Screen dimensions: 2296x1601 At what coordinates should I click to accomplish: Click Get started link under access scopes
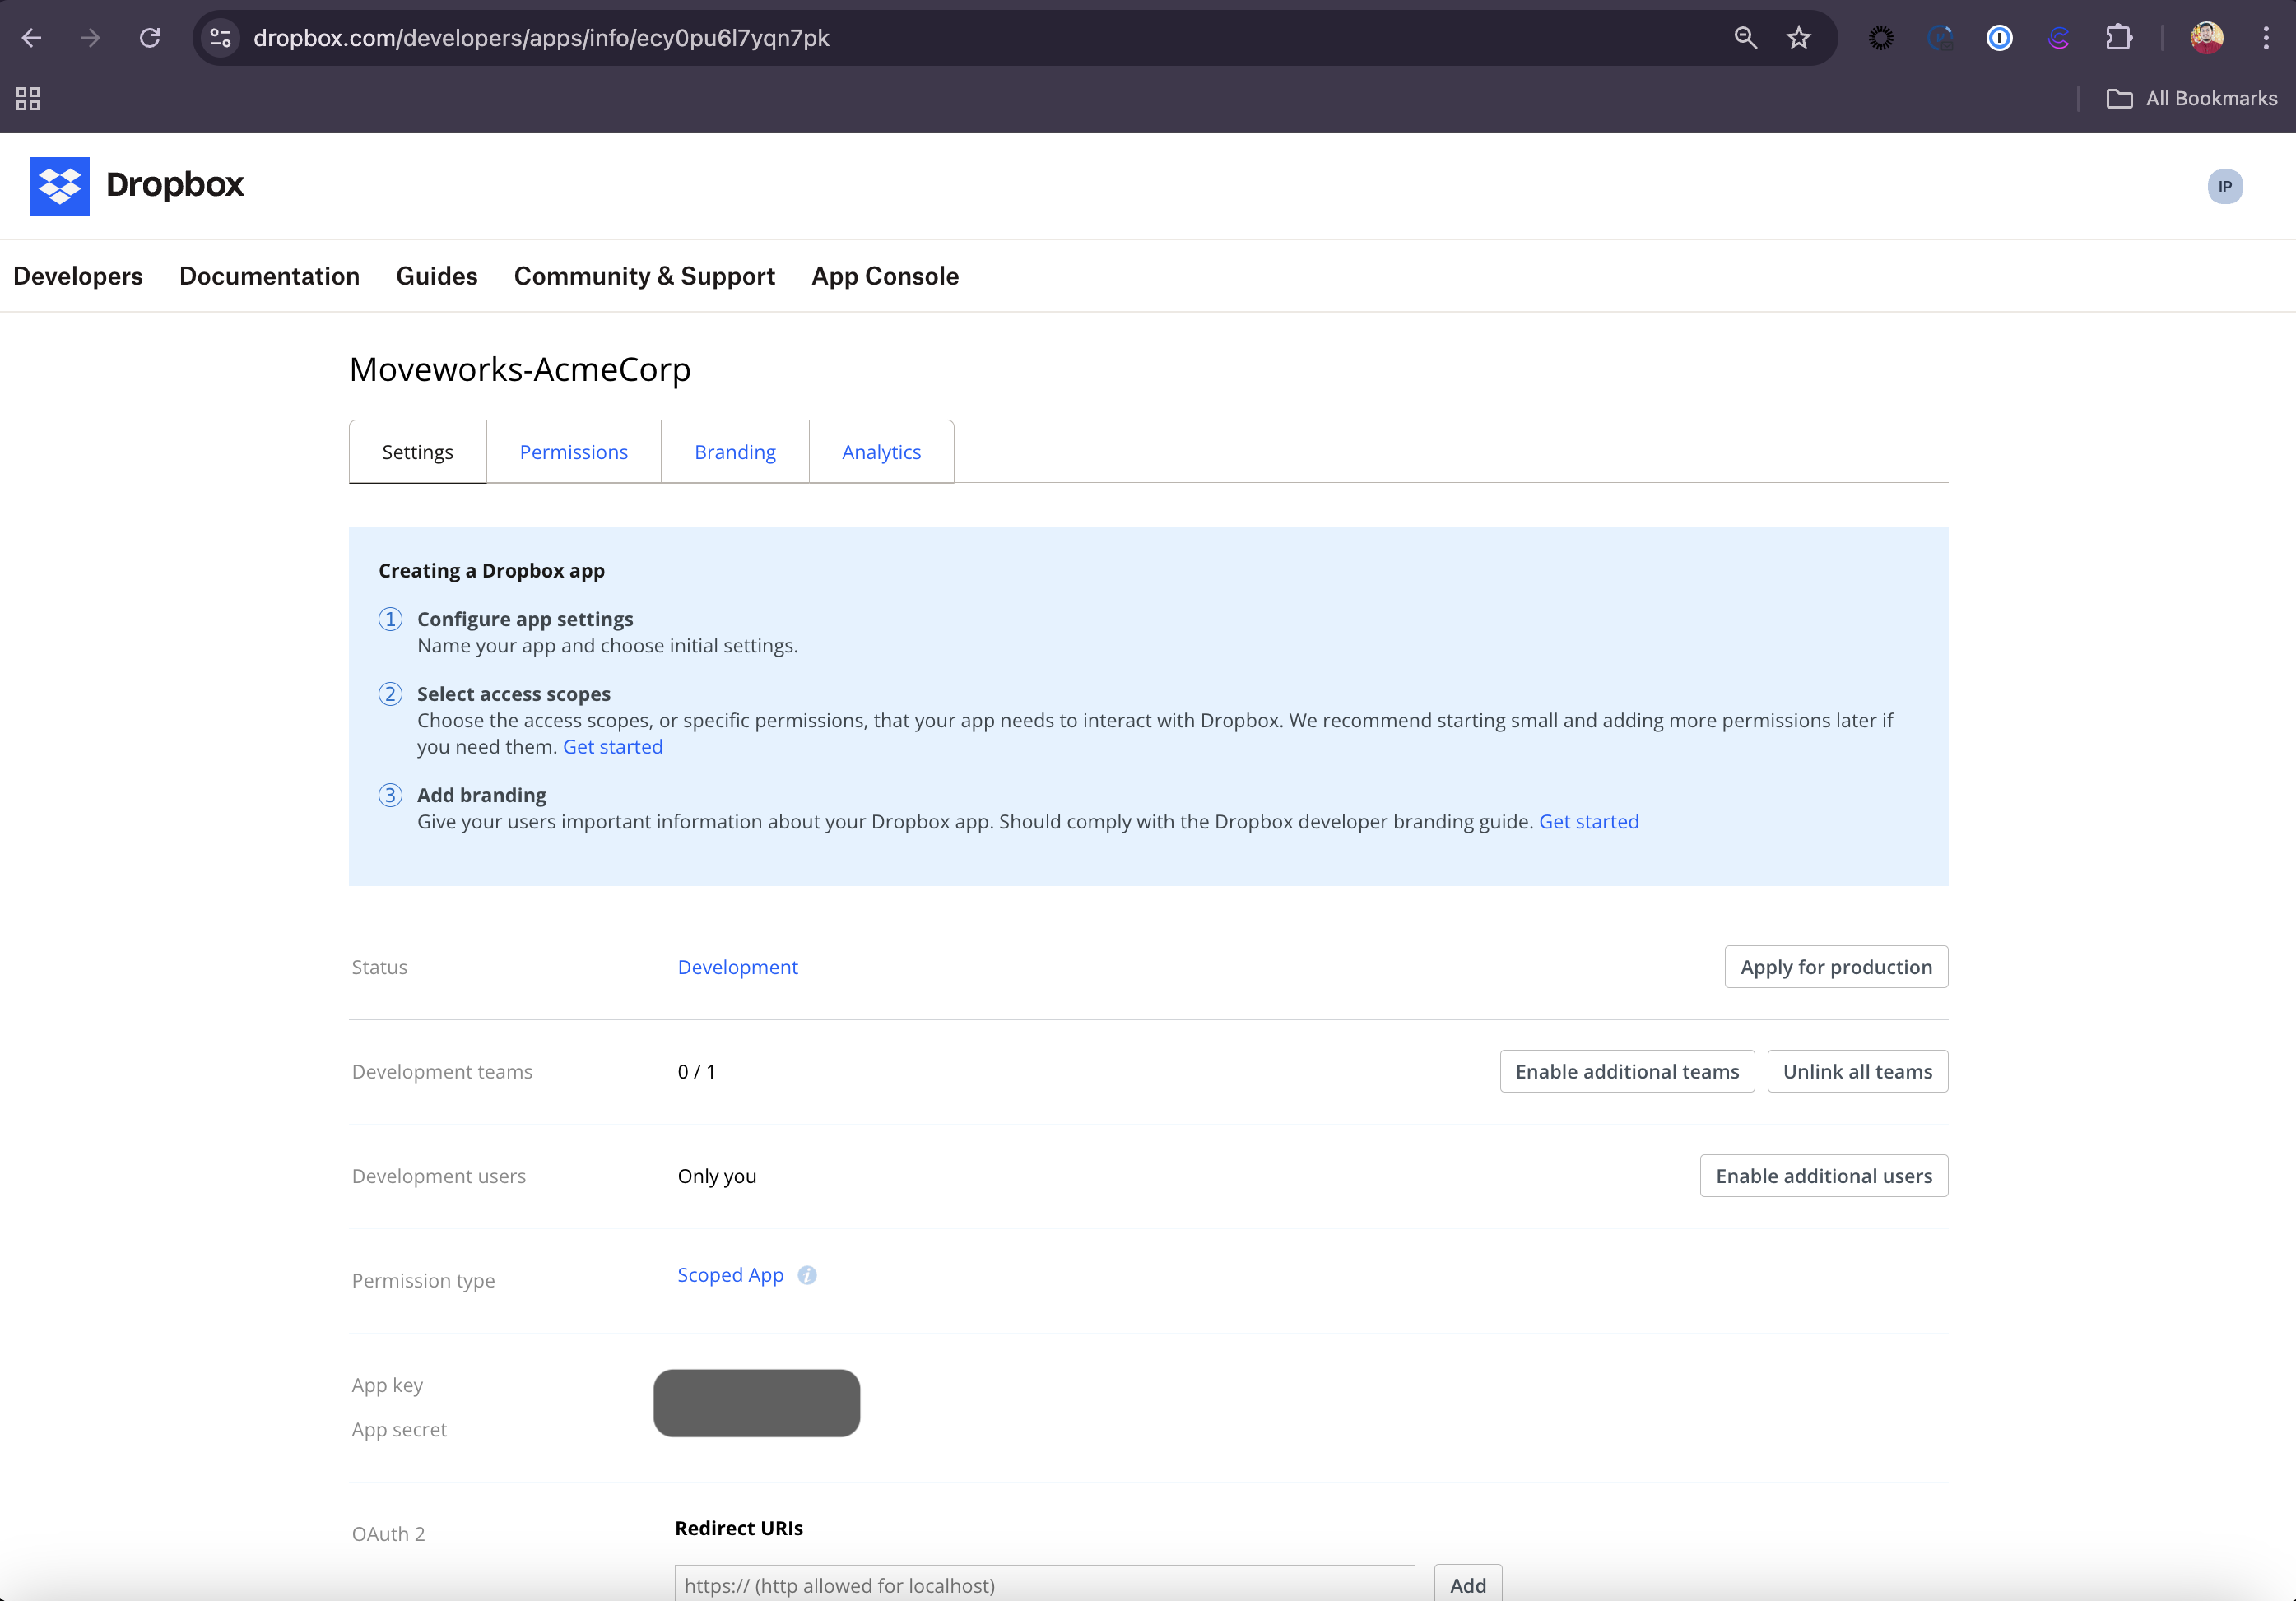click(x=613, y=747)
